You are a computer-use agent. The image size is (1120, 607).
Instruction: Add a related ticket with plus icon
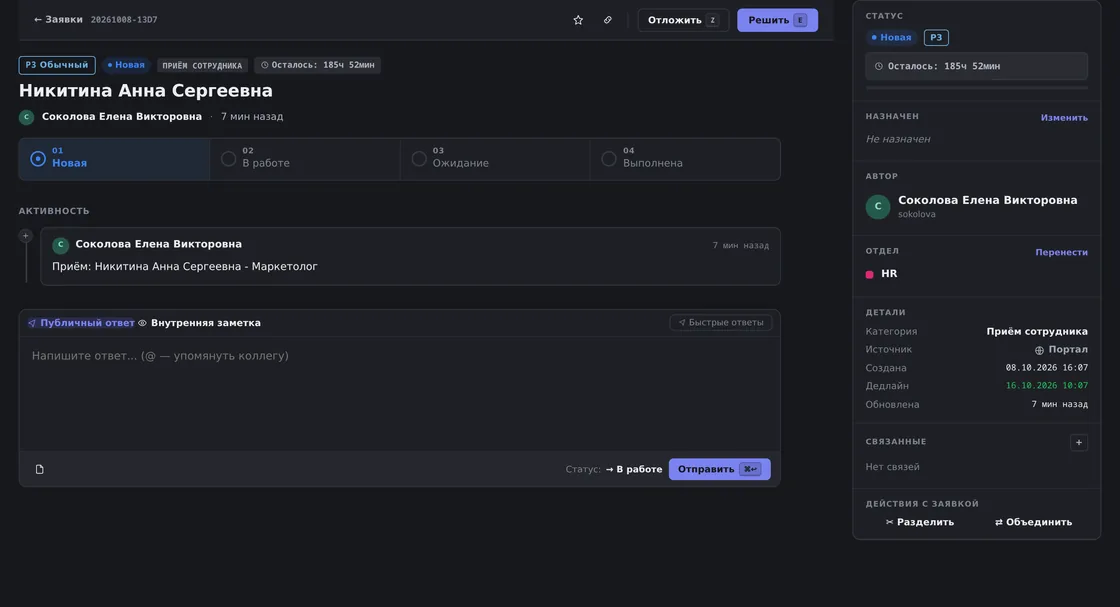tap(1079, 443)
